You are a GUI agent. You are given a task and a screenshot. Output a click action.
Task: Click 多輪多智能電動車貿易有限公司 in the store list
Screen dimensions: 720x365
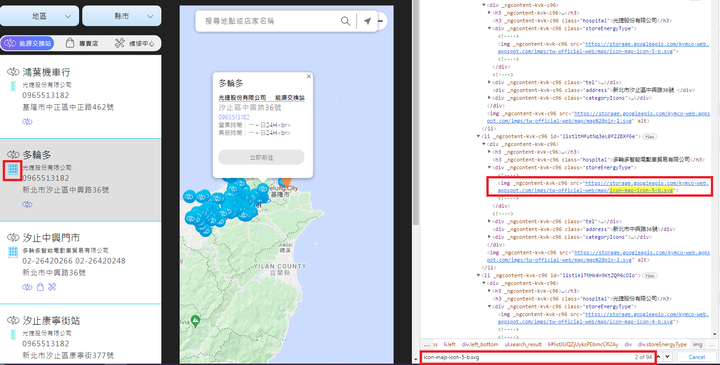tap(65, 251)
